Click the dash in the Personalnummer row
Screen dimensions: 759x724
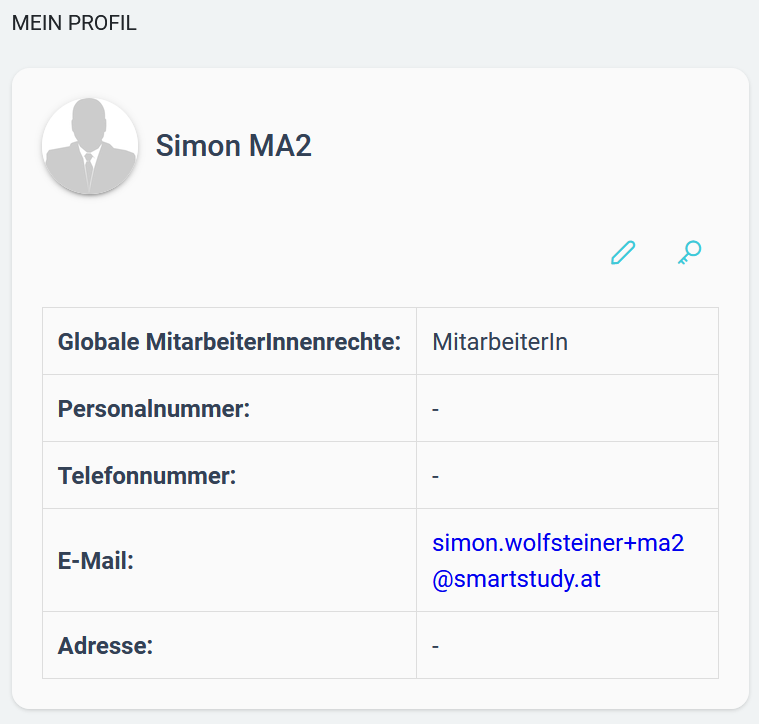(x=435, y=409)
